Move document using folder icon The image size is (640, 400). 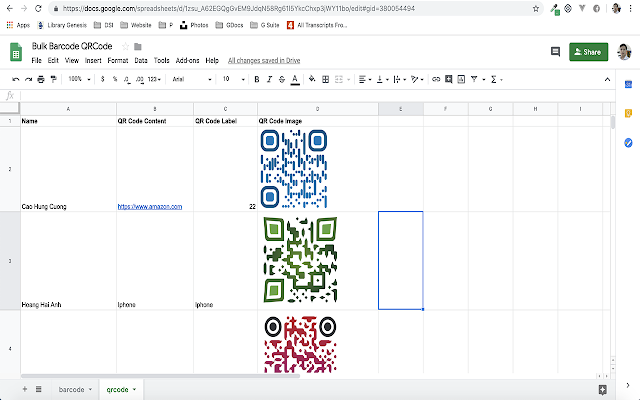pos(138,47)
